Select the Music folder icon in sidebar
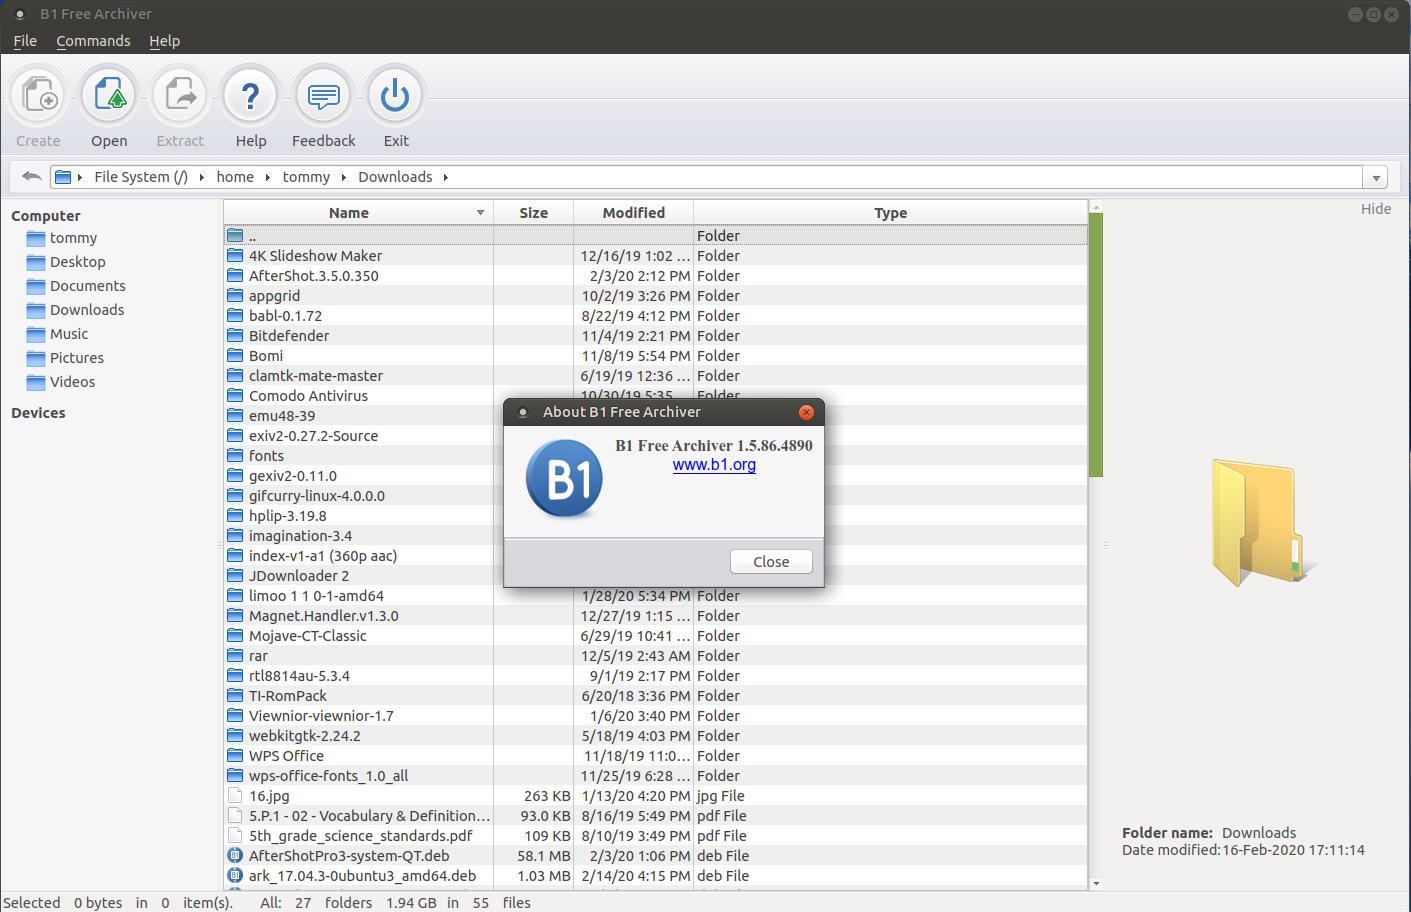Image resolution: width=1411 pixels, height=912 pixels. [x=36, y=334]
